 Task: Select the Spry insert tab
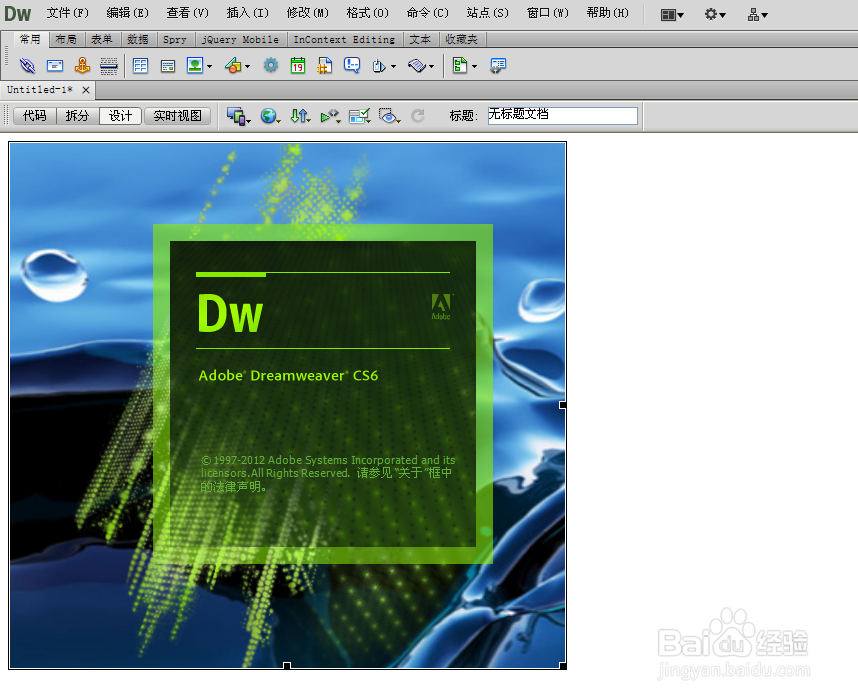(x=175, y=39)
